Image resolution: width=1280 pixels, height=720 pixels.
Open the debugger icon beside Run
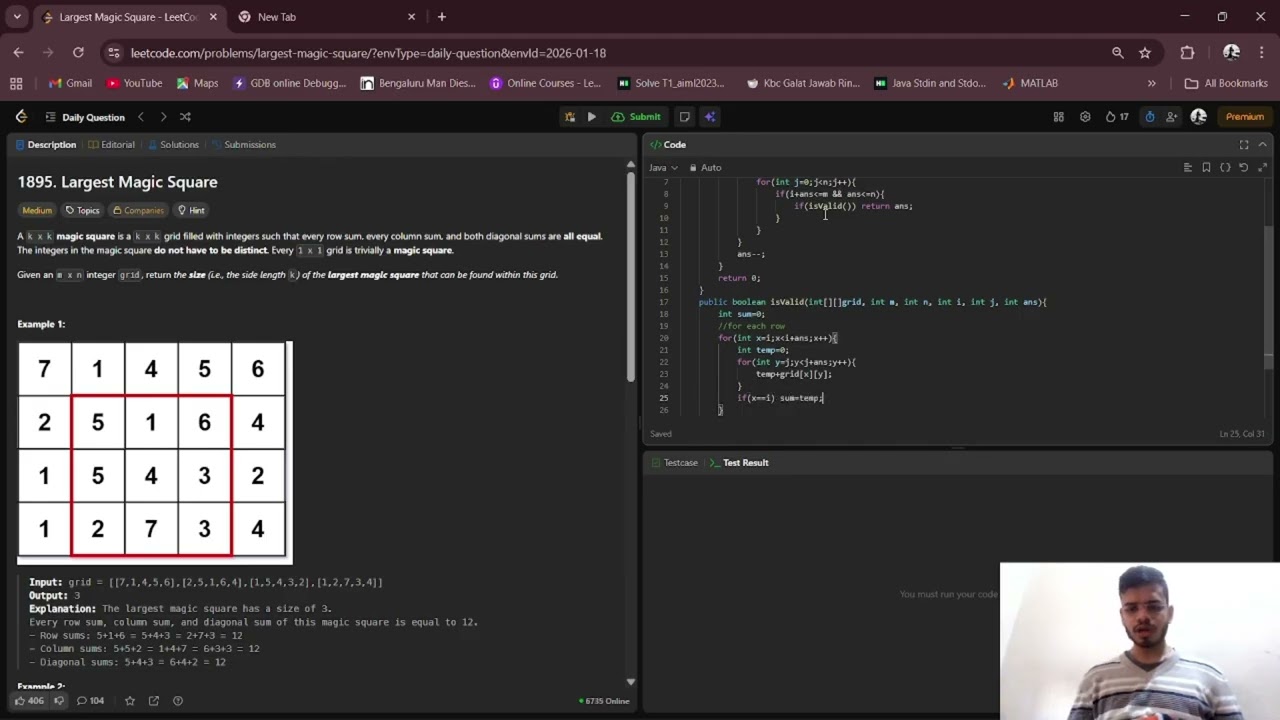pyautogui.click(x=570, y=117)
